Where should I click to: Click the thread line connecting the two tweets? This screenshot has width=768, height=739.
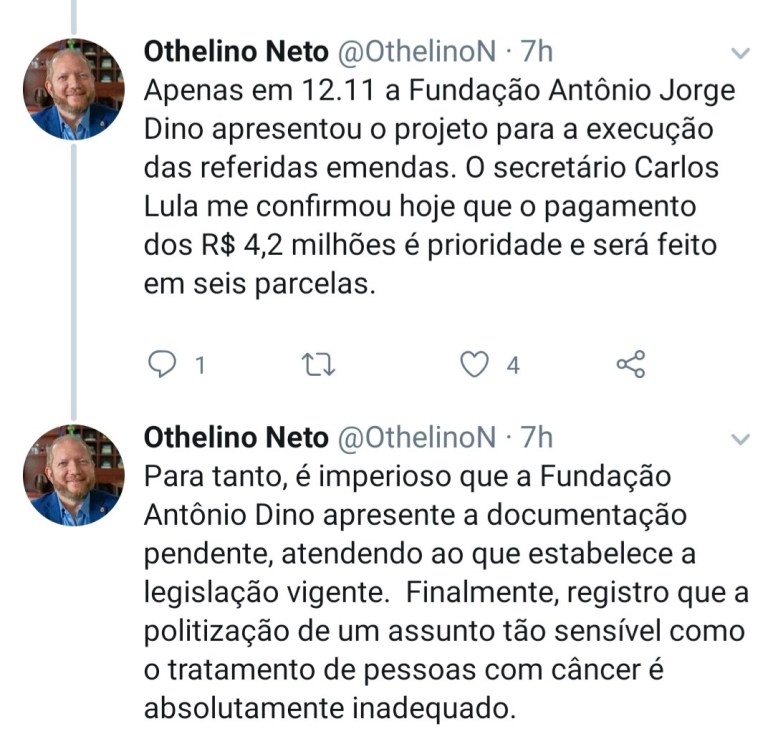(x=74, y=282)
